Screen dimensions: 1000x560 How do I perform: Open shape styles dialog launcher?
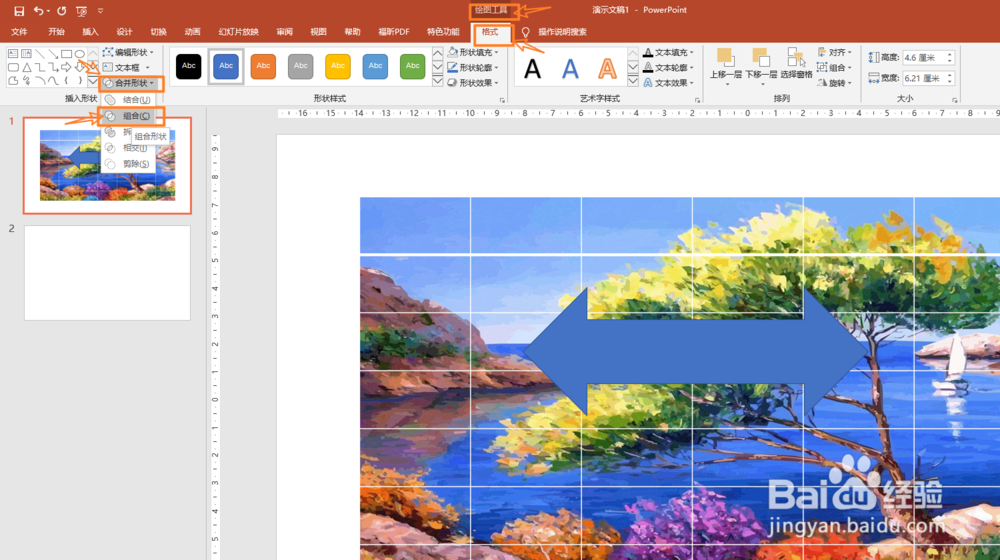(503, 100)
